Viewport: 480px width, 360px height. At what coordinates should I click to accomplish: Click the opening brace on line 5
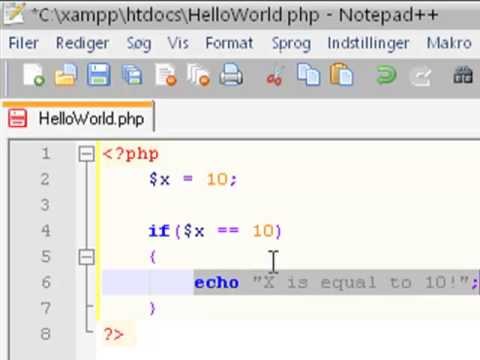click(153, 257)
